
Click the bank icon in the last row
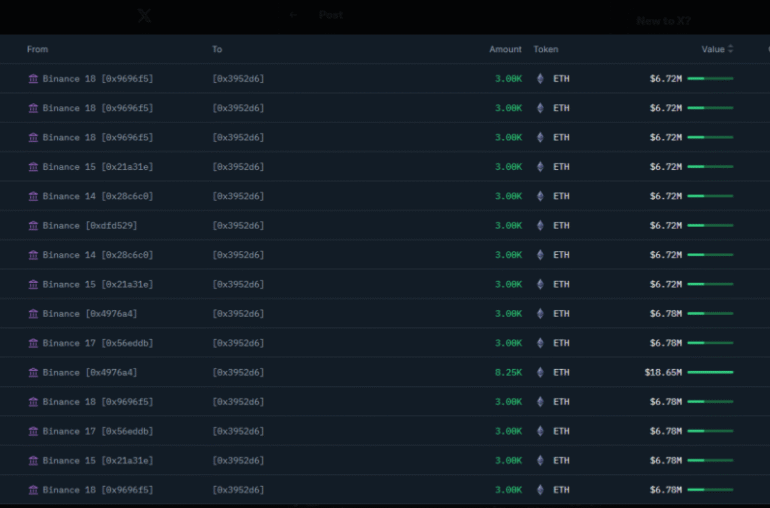tap(33, 490)
